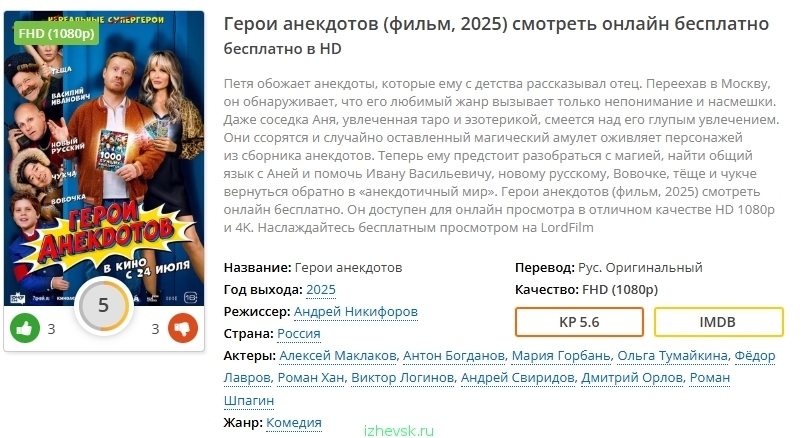Click the circular rating score 5
Screen dimensions: 801x438
tap(103, 305)
